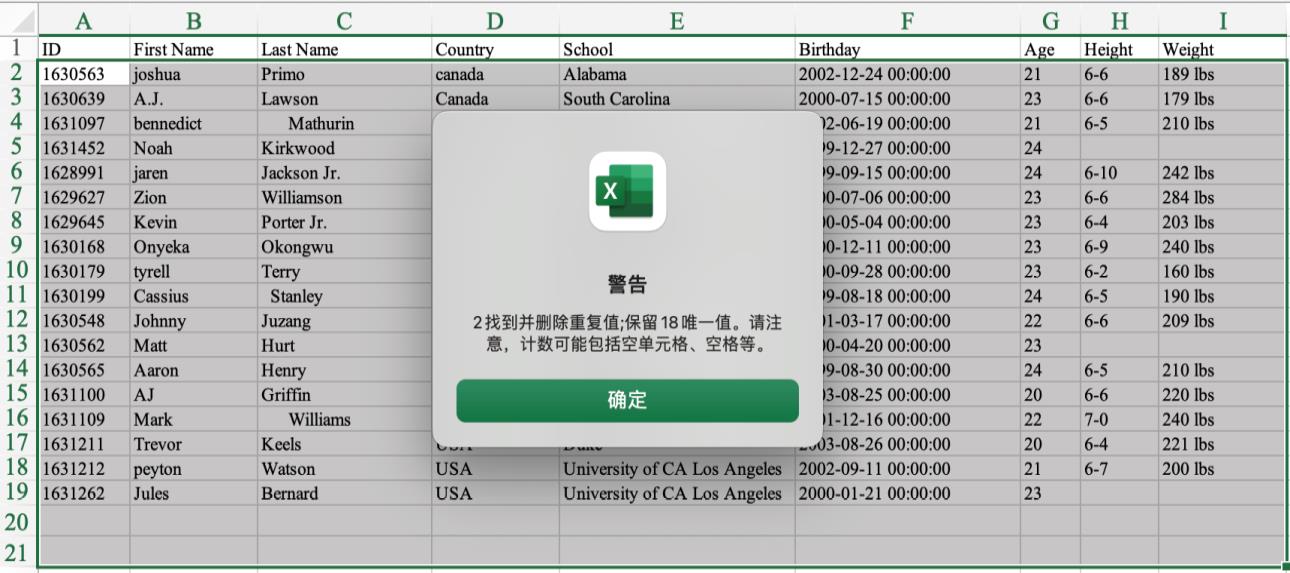Click the select-all triangle at the grid corner
Screen dimensions: 1290x573
pos(21,20)
